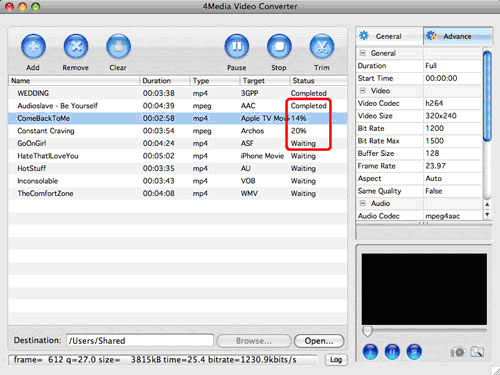
Task: Click the settings panel vertical scrollbar thumb
Action: coord(487,96)
